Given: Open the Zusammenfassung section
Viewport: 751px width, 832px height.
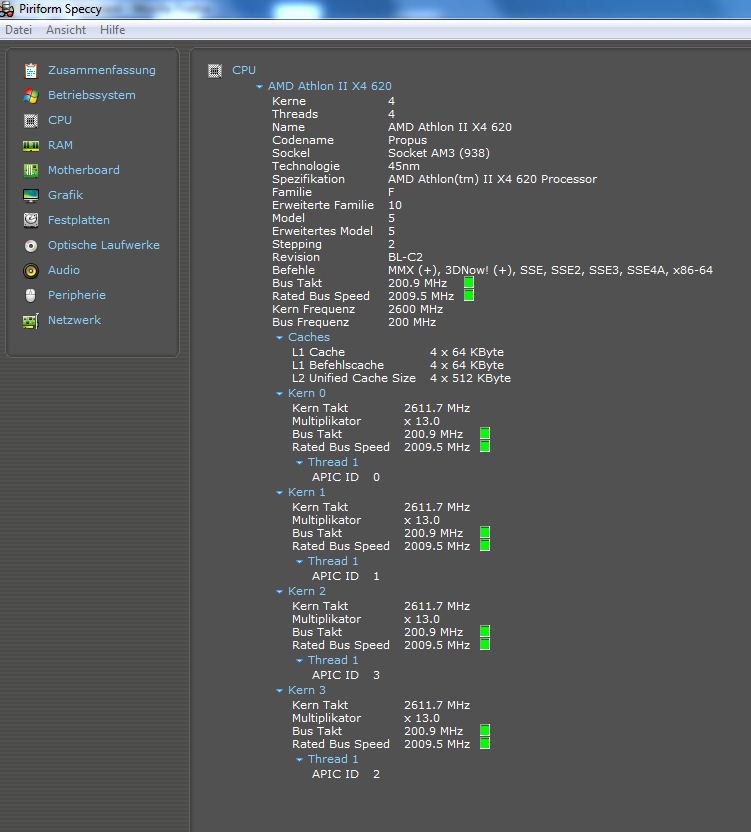Looking at the screenshot, I should click(102, 70).
